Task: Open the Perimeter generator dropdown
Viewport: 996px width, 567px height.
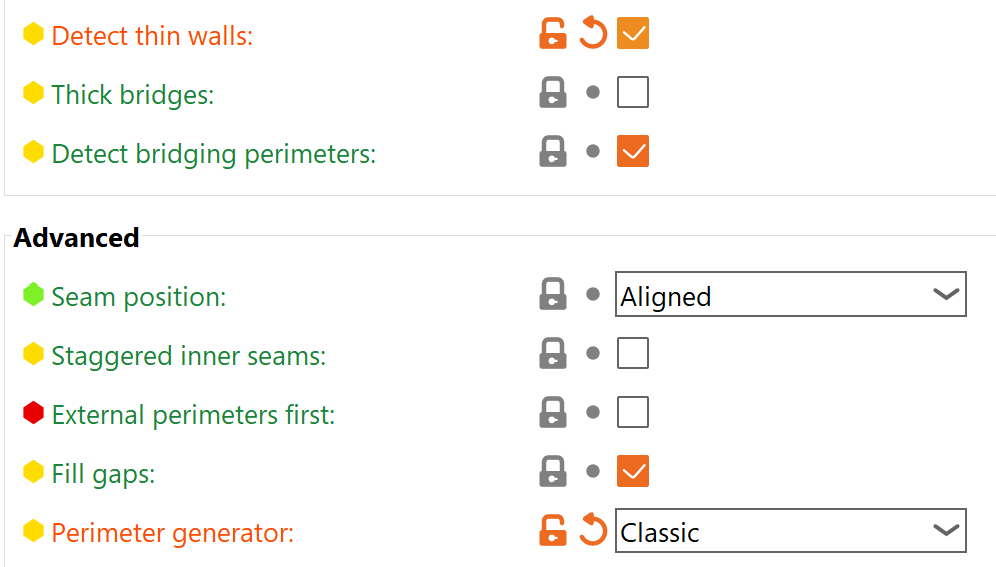Action: point(790,531)
